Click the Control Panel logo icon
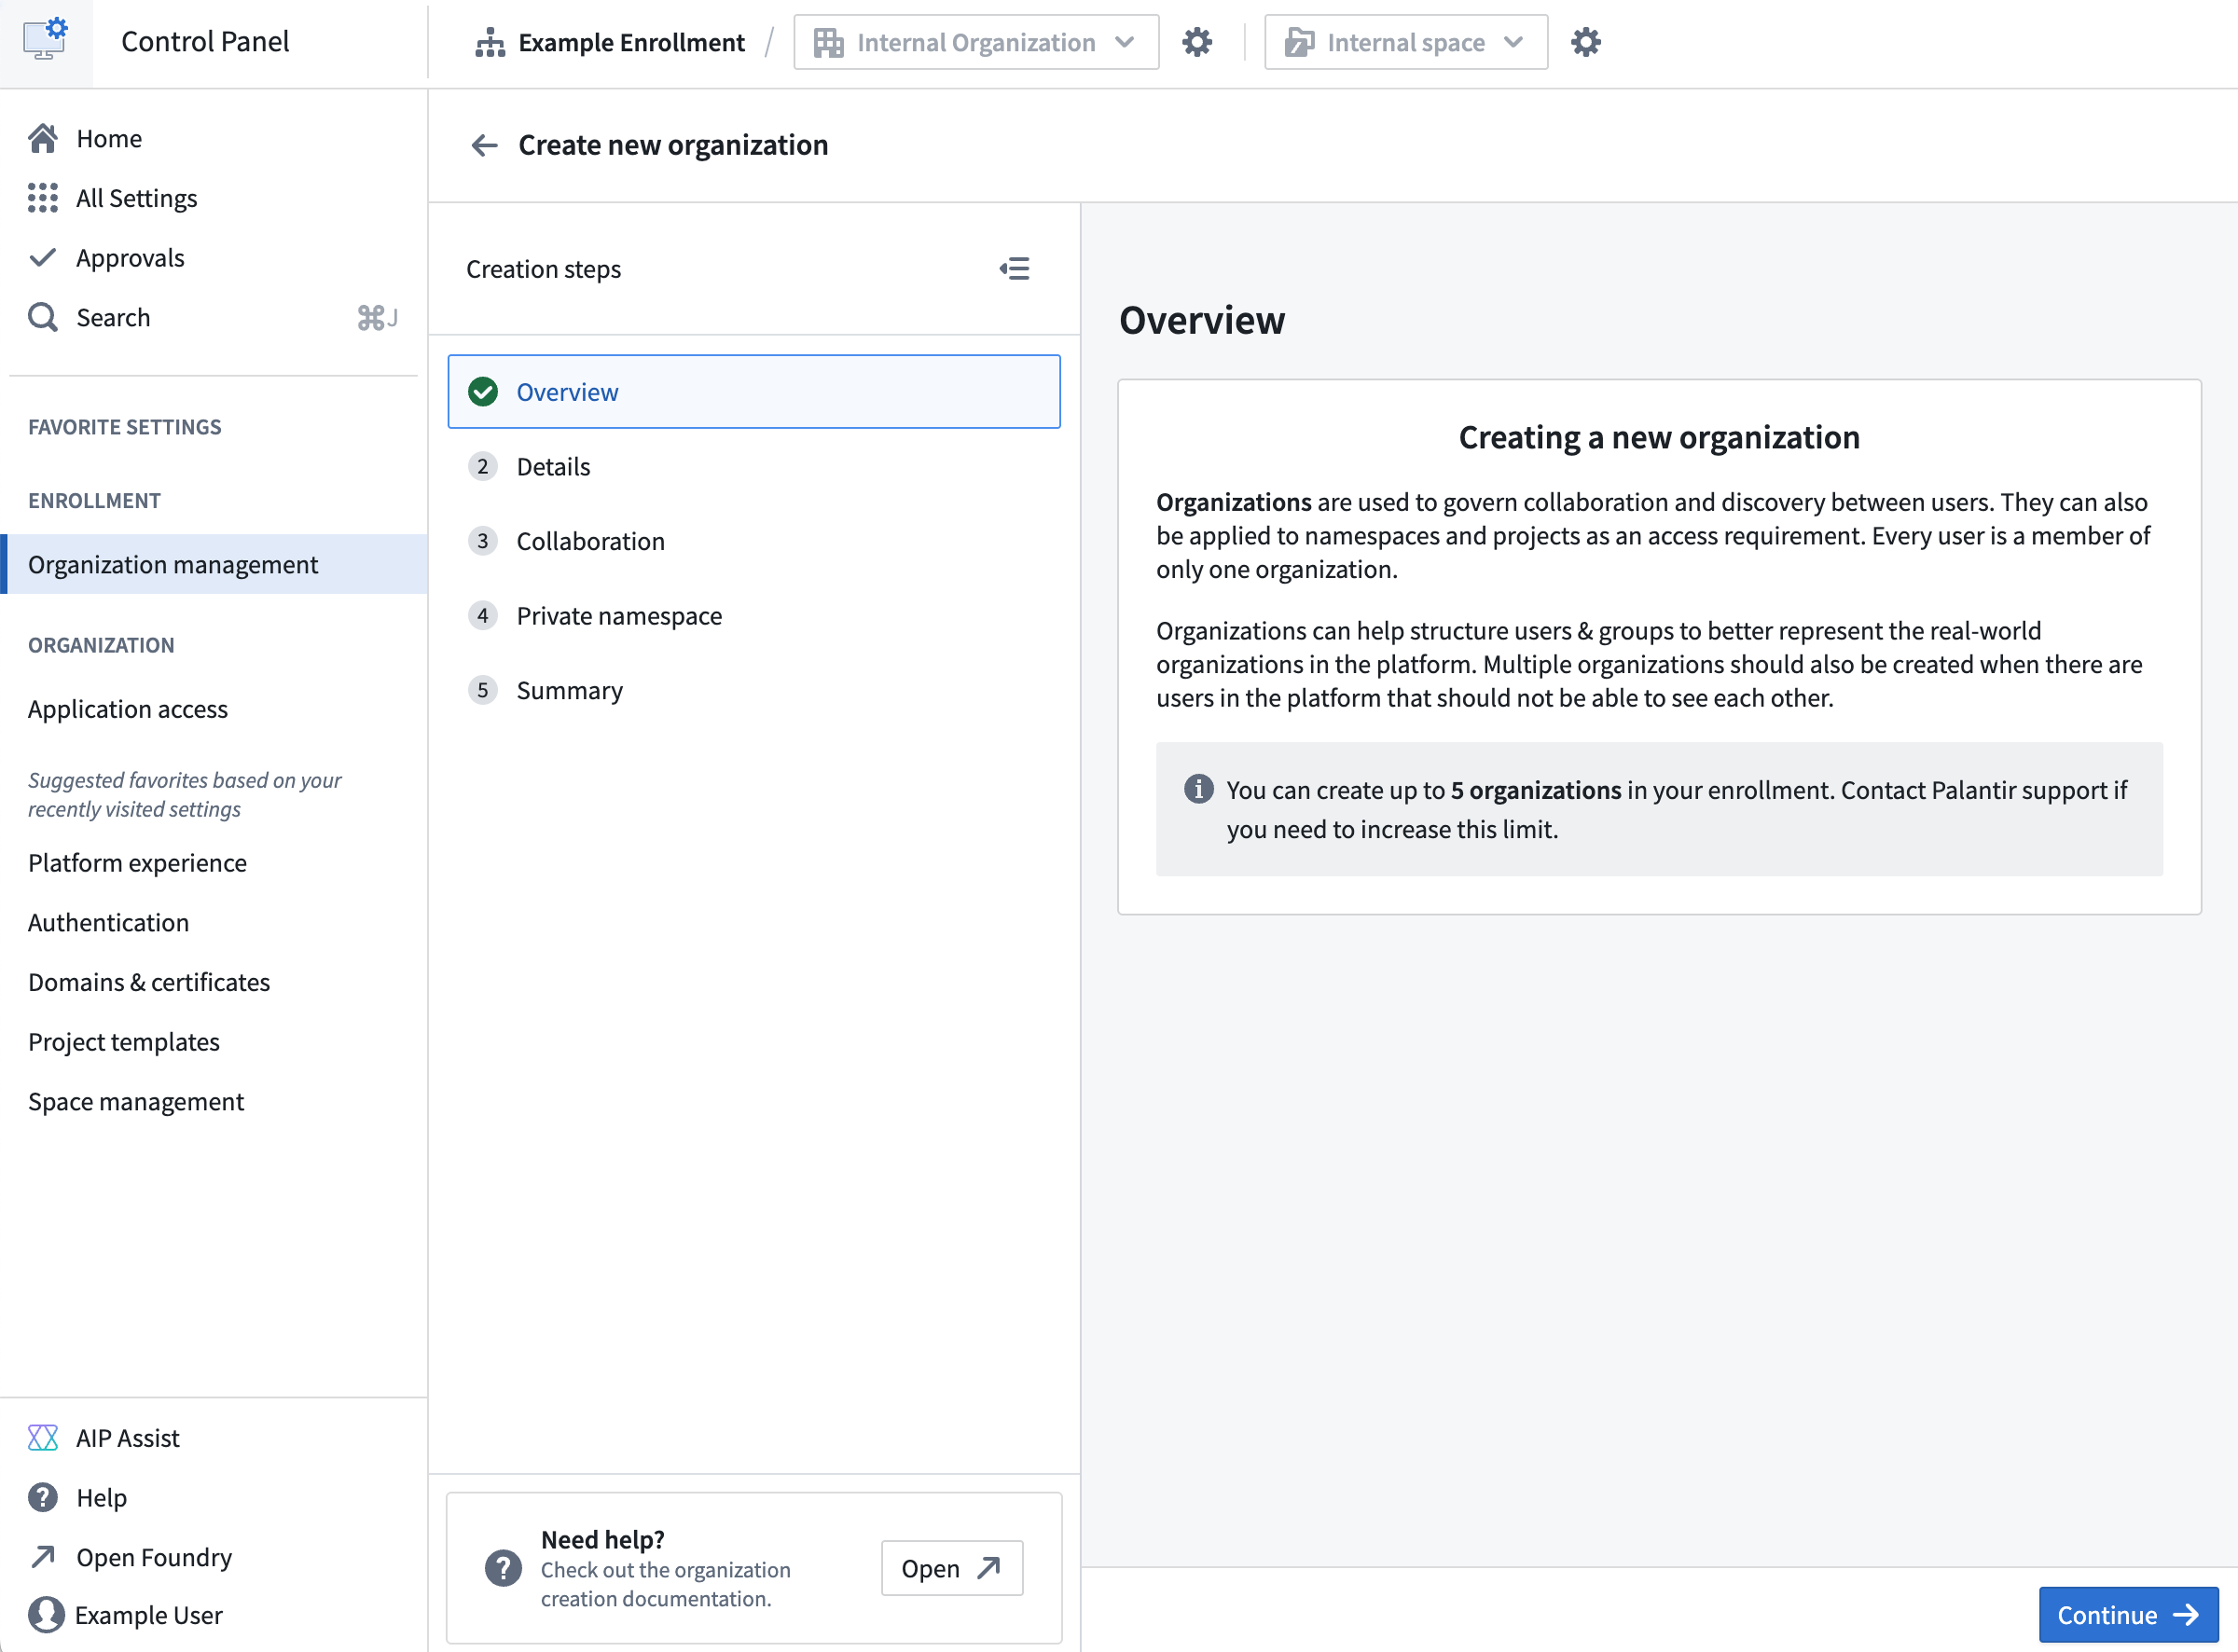Screen dimensions: 2238x1652 coord(45,41)
